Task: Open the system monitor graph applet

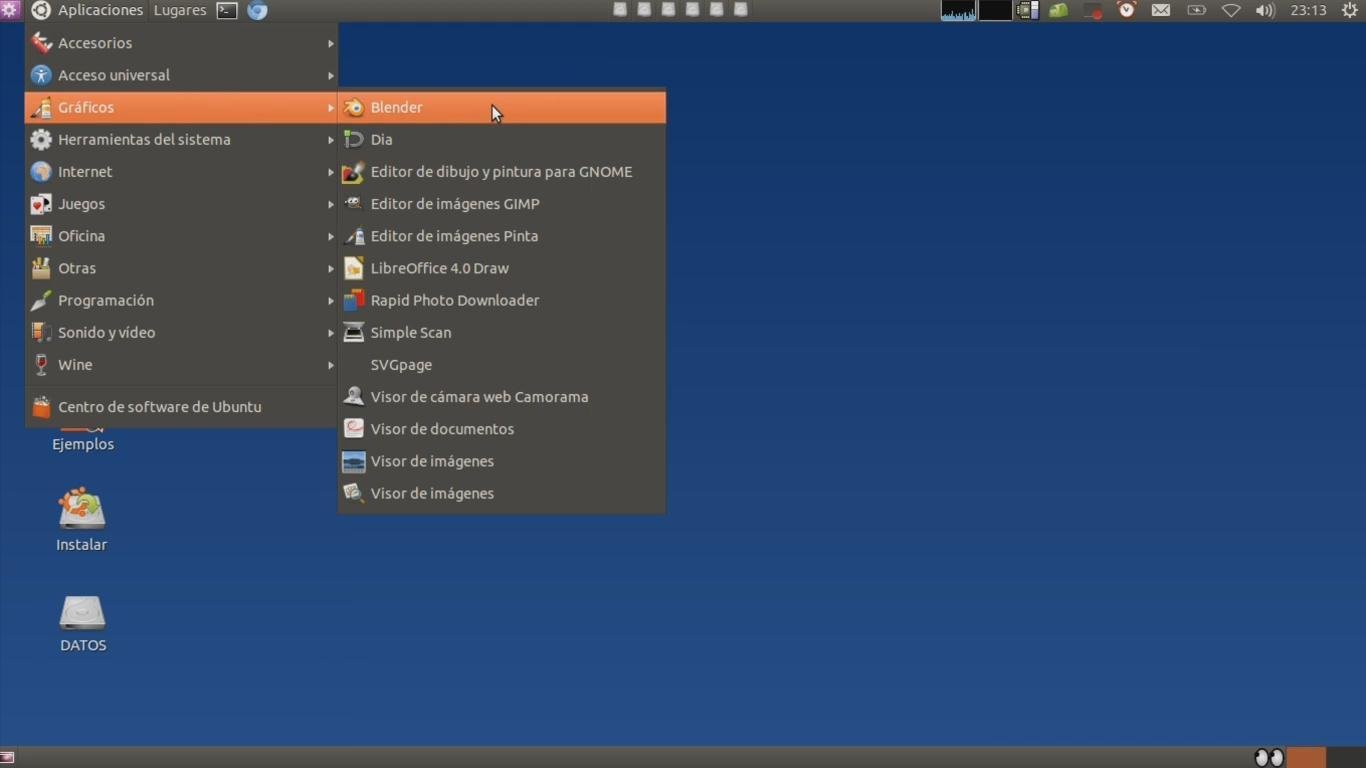Action: (958, 11)
